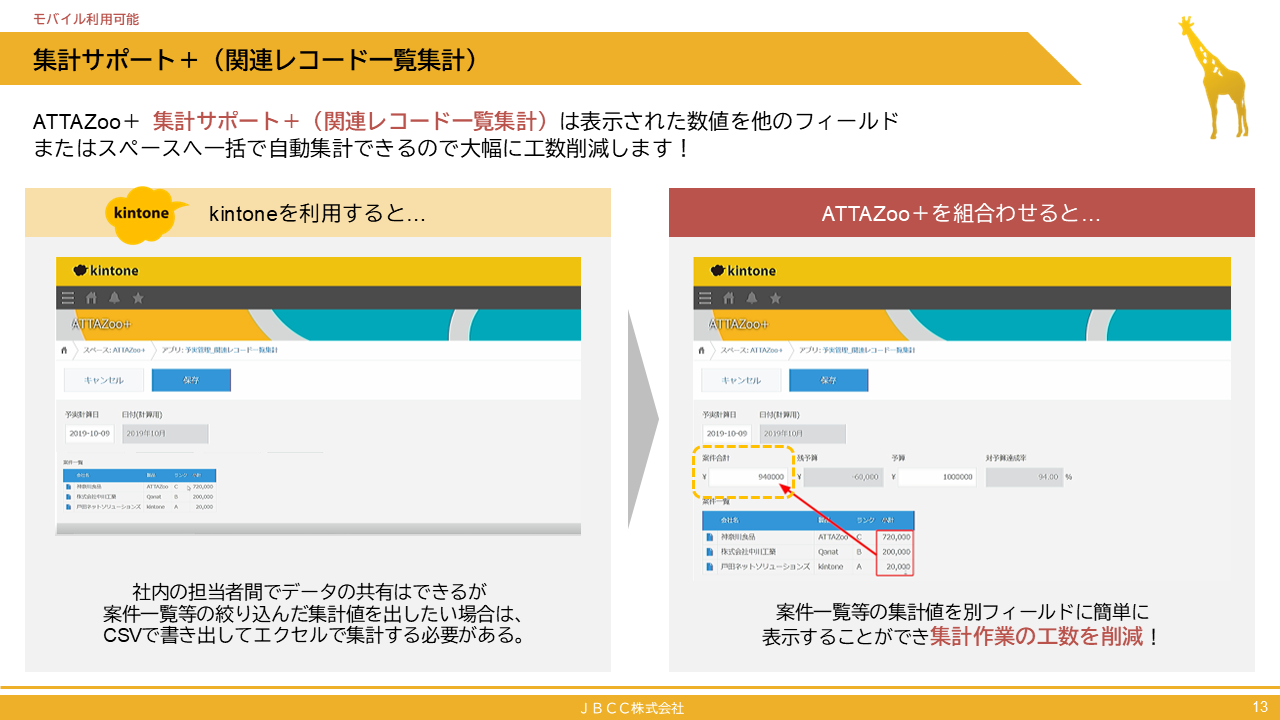Select the 案件合計 value field showing 940000
Image resolution: width=1280 pixels, height=720 pixels.
point(748,475)
